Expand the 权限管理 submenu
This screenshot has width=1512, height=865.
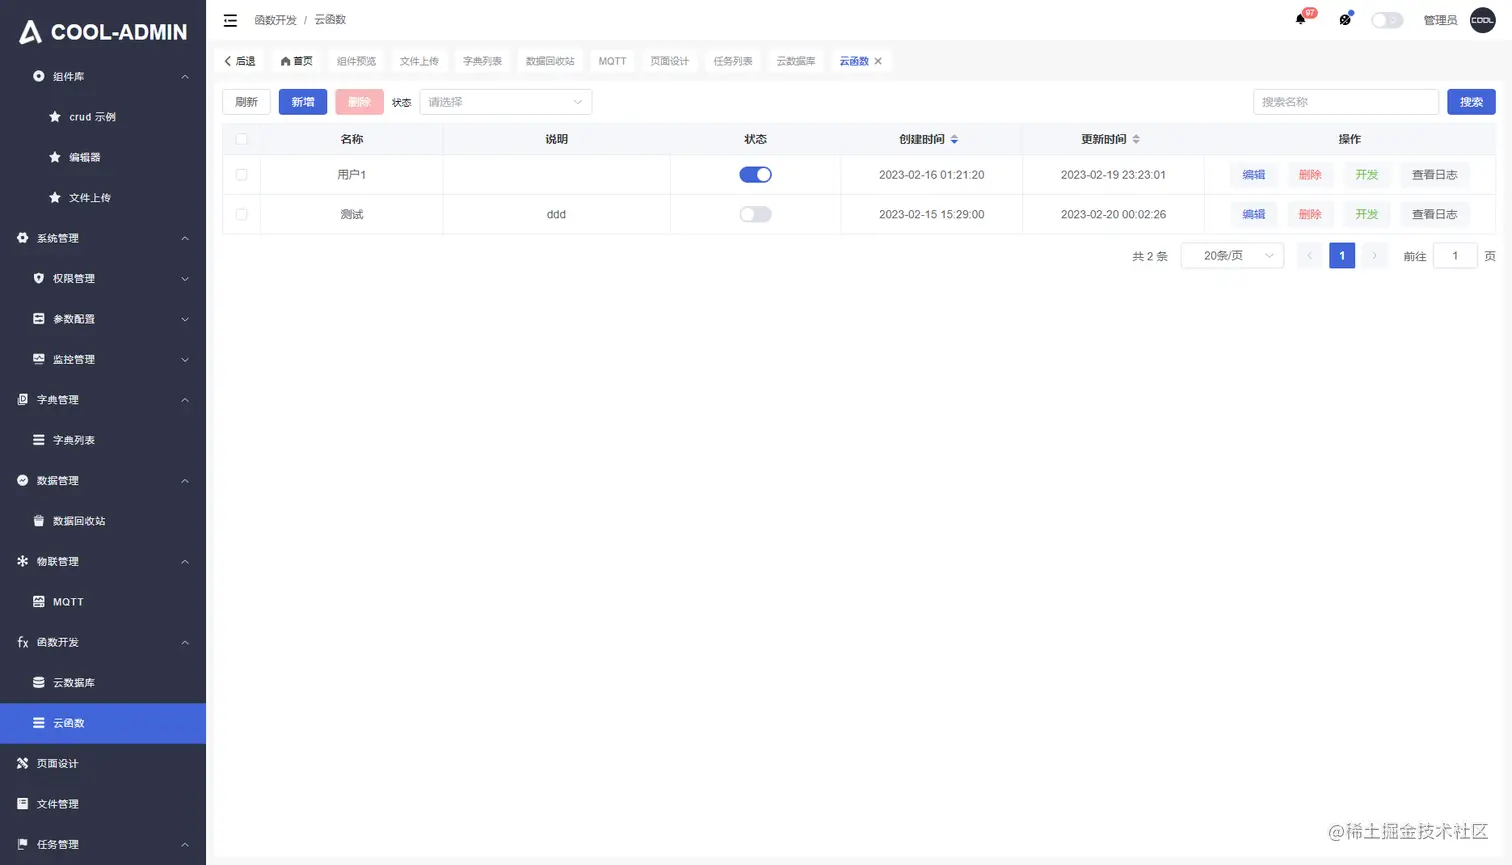185,279
